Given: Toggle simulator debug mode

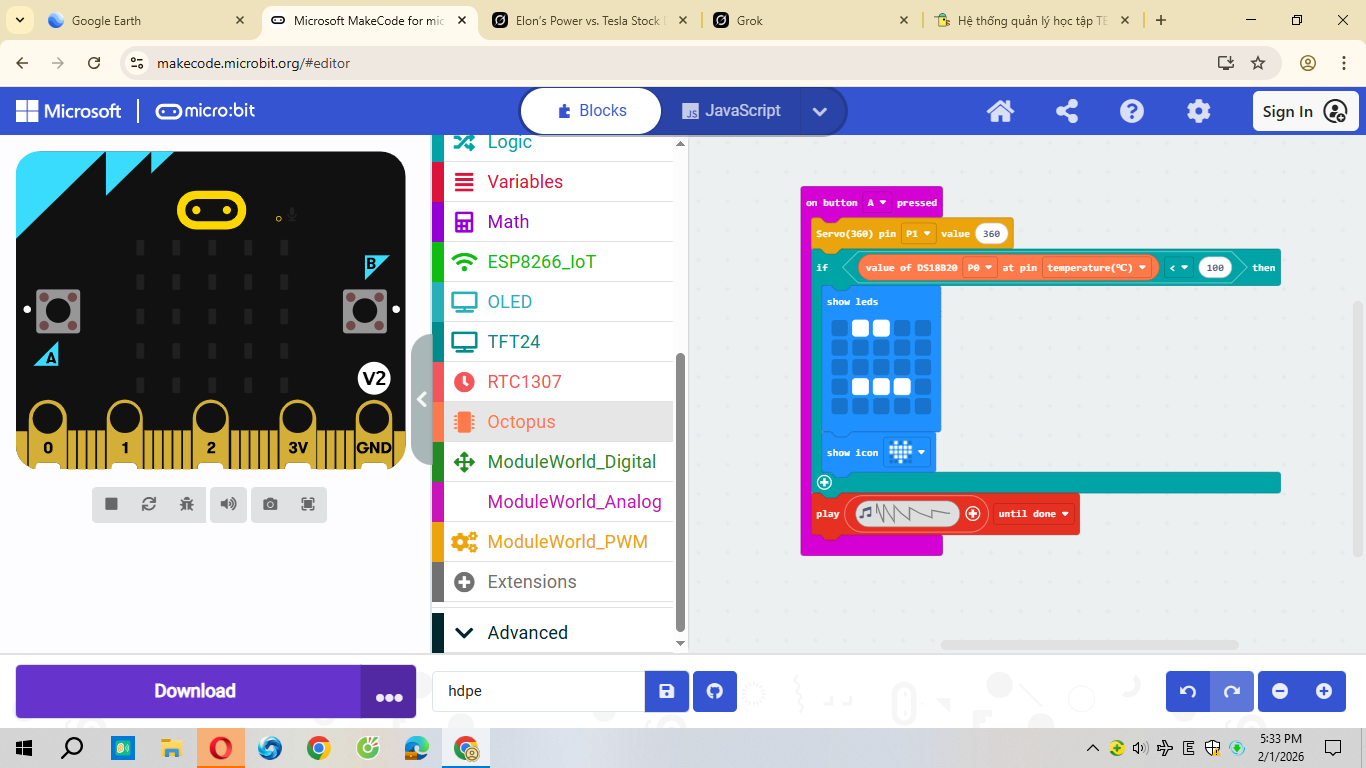Looking at the screenshot, I should tap(187, 504).
